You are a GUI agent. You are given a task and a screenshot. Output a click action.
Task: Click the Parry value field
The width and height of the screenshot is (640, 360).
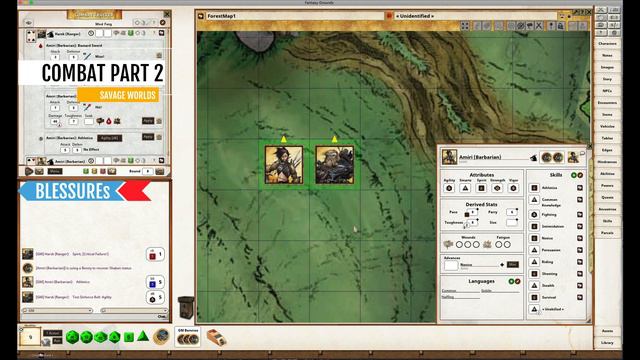click(511, 212)
